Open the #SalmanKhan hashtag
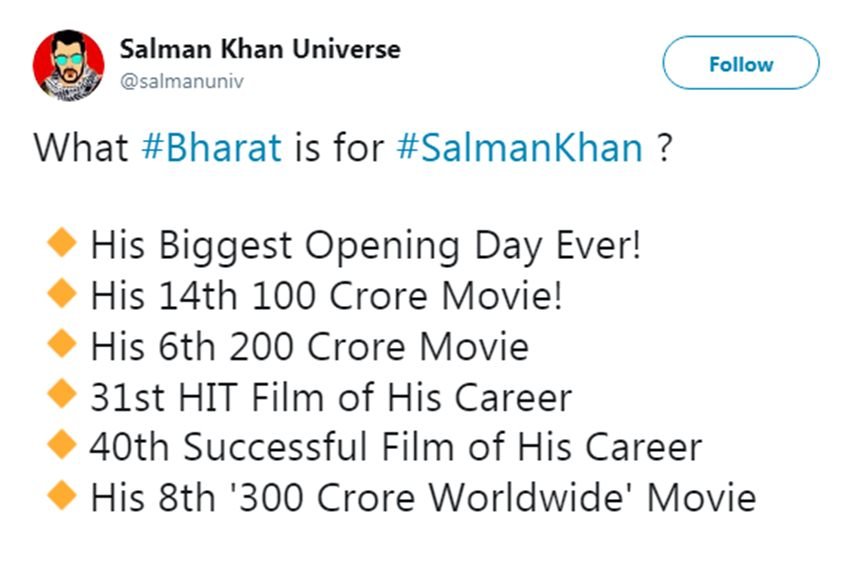Screen dimensions: 850x561 [519, 148]
